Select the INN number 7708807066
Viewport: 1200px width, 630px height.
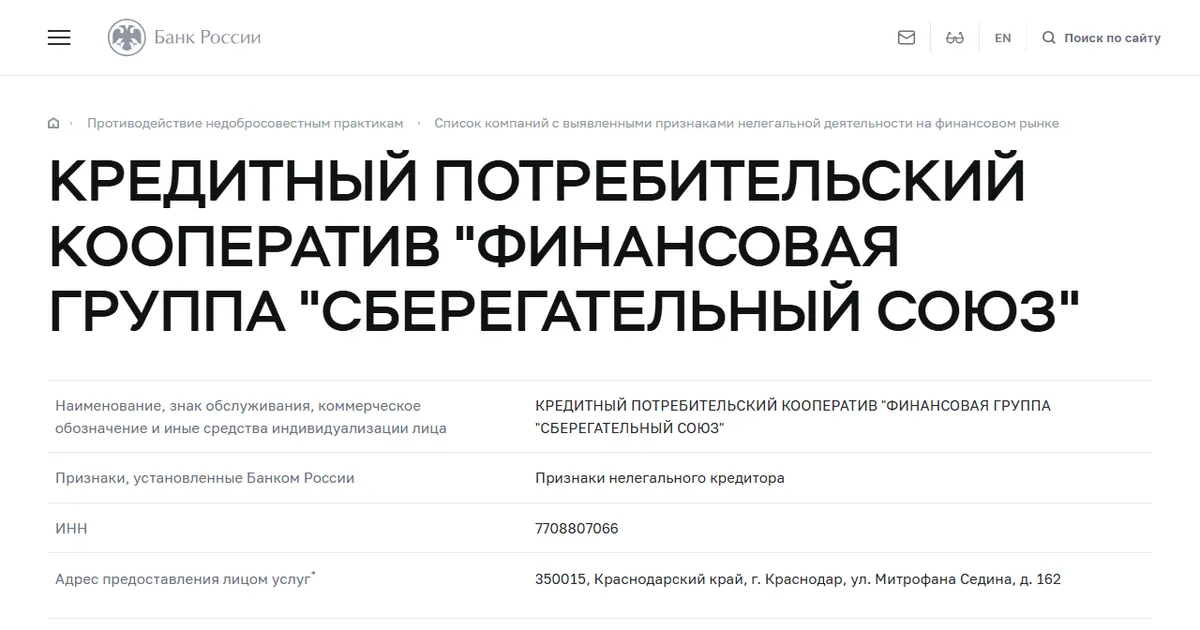click(577, 528)
